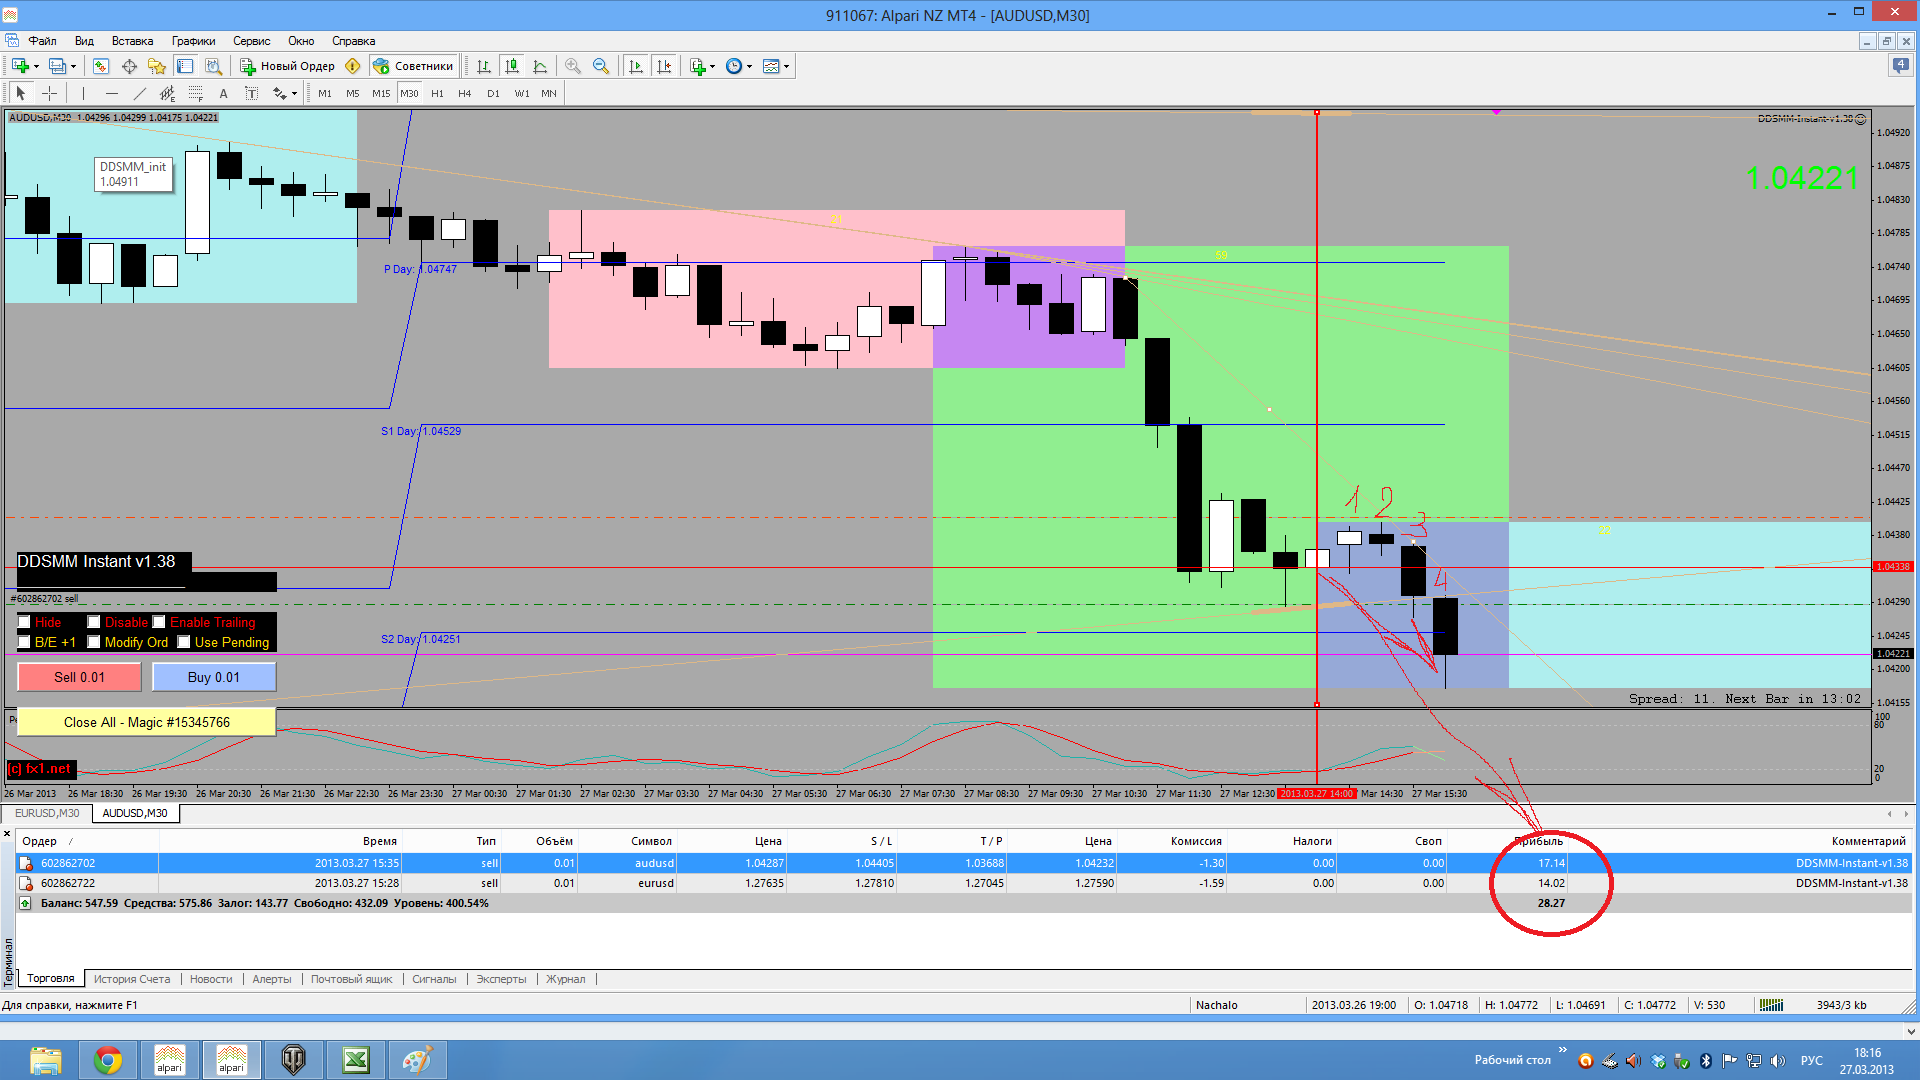Select the vertical line drawing tool
Screen dimensions: 1920x1080
pos(83,93)
